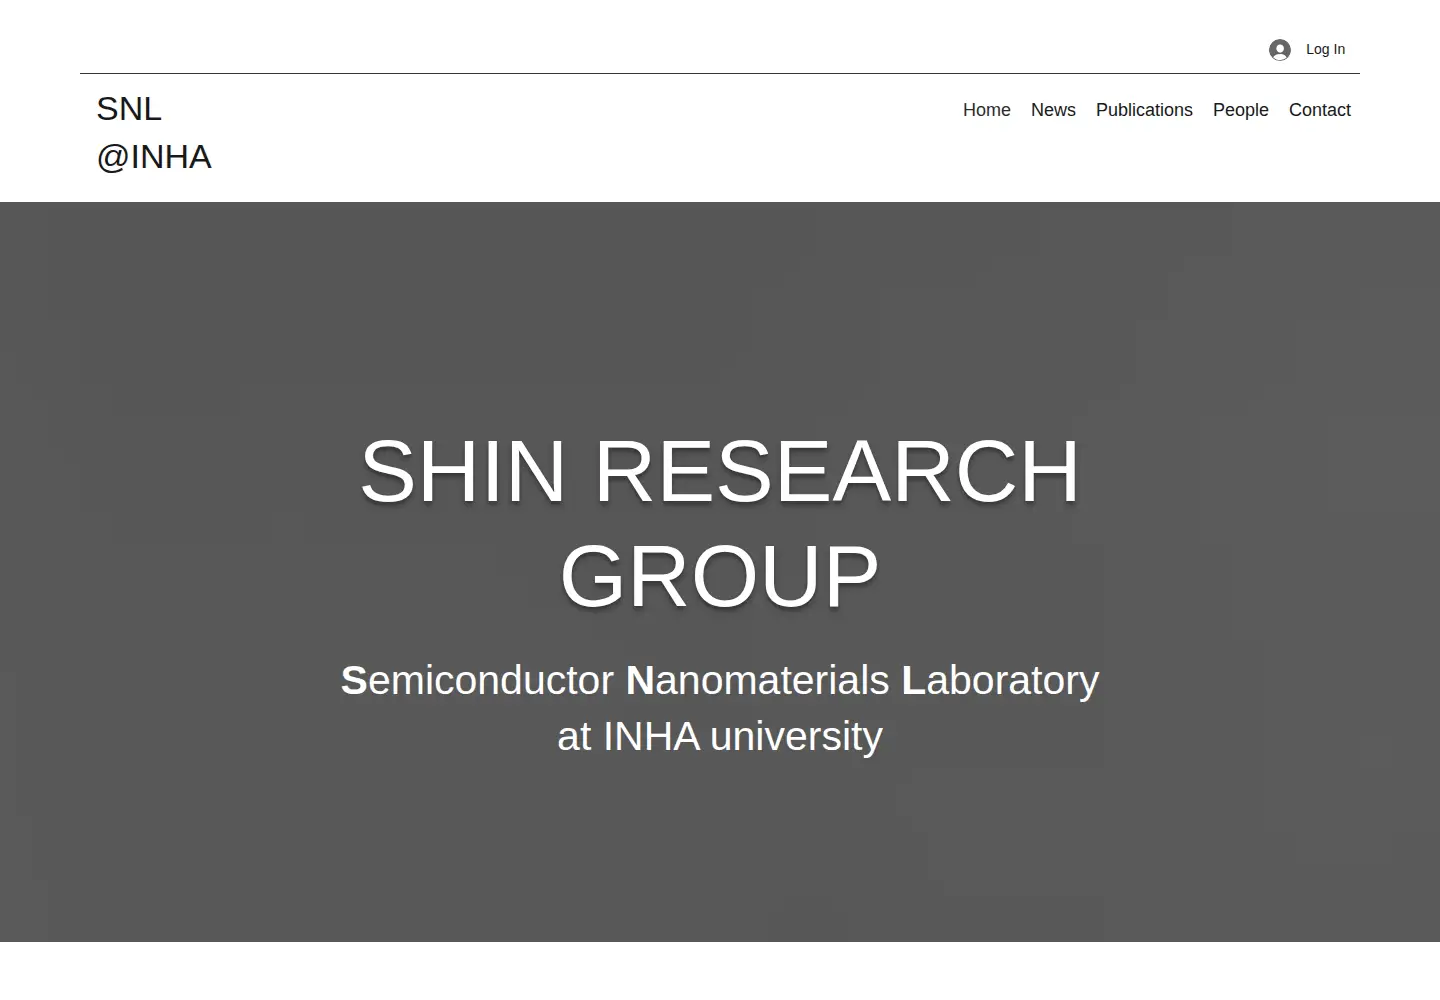The width and height of the screenshot is (1440, 1000).
Task: Click the user avatar icon
Action: [1280, 50]
